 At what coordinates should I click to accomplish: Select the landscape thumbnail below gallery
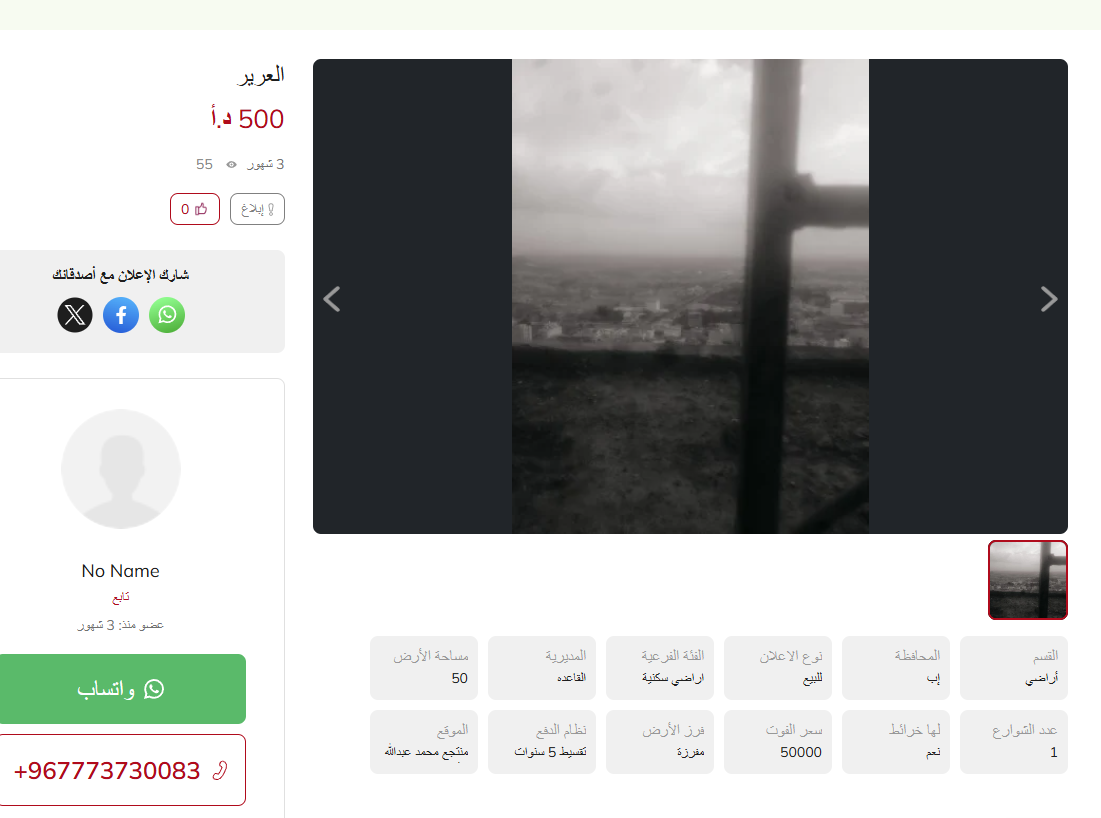(x=1028, y=580)
